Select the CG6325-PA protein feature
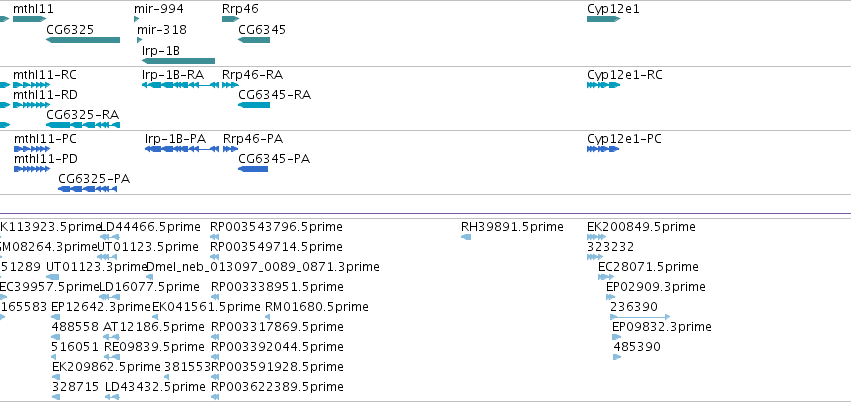Image resolution: width=851 pixels, height=402 pixels. click(x=87, y=189)
